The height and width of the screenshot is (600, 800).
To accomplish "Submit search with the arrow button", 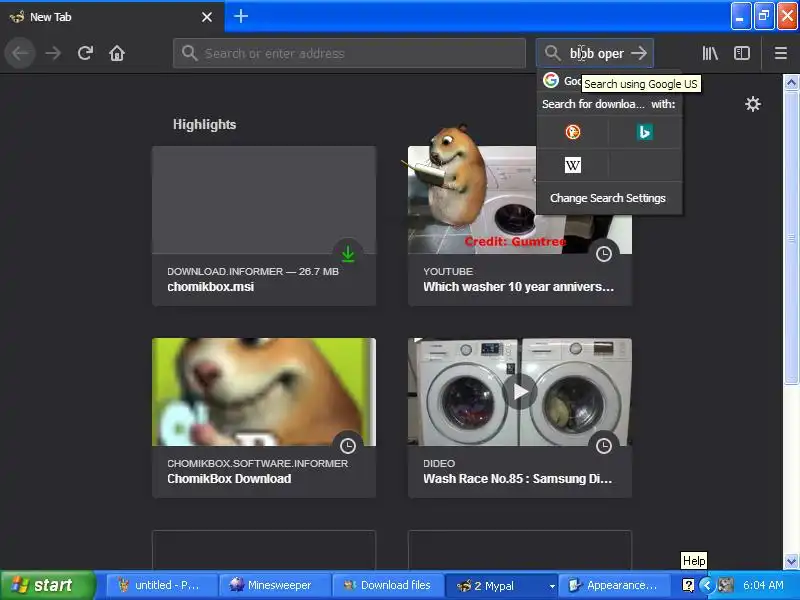I will (x=639, y=53).
